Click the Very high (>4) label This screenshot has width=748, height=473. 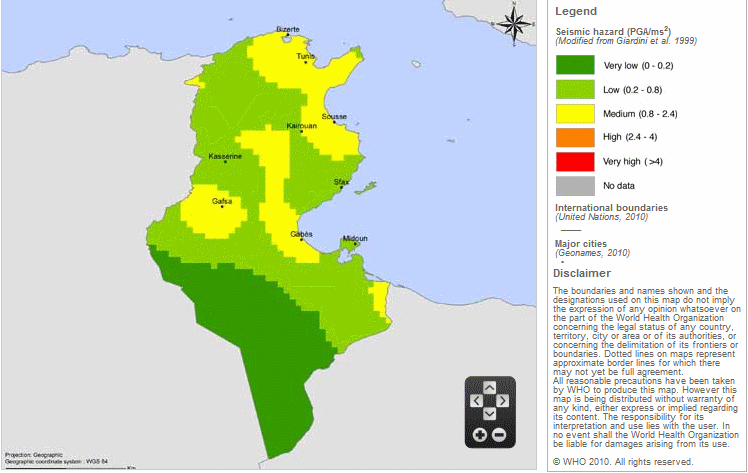click(633, 162)
